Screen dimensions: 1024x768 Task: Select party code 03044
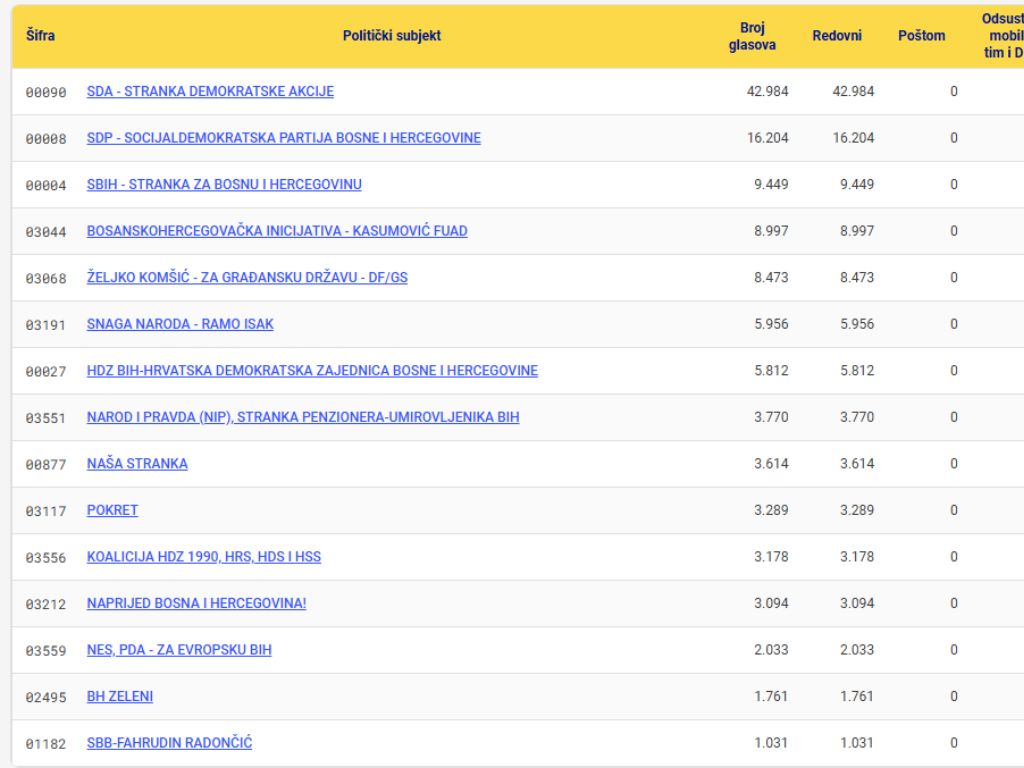[x=46, y=231]
